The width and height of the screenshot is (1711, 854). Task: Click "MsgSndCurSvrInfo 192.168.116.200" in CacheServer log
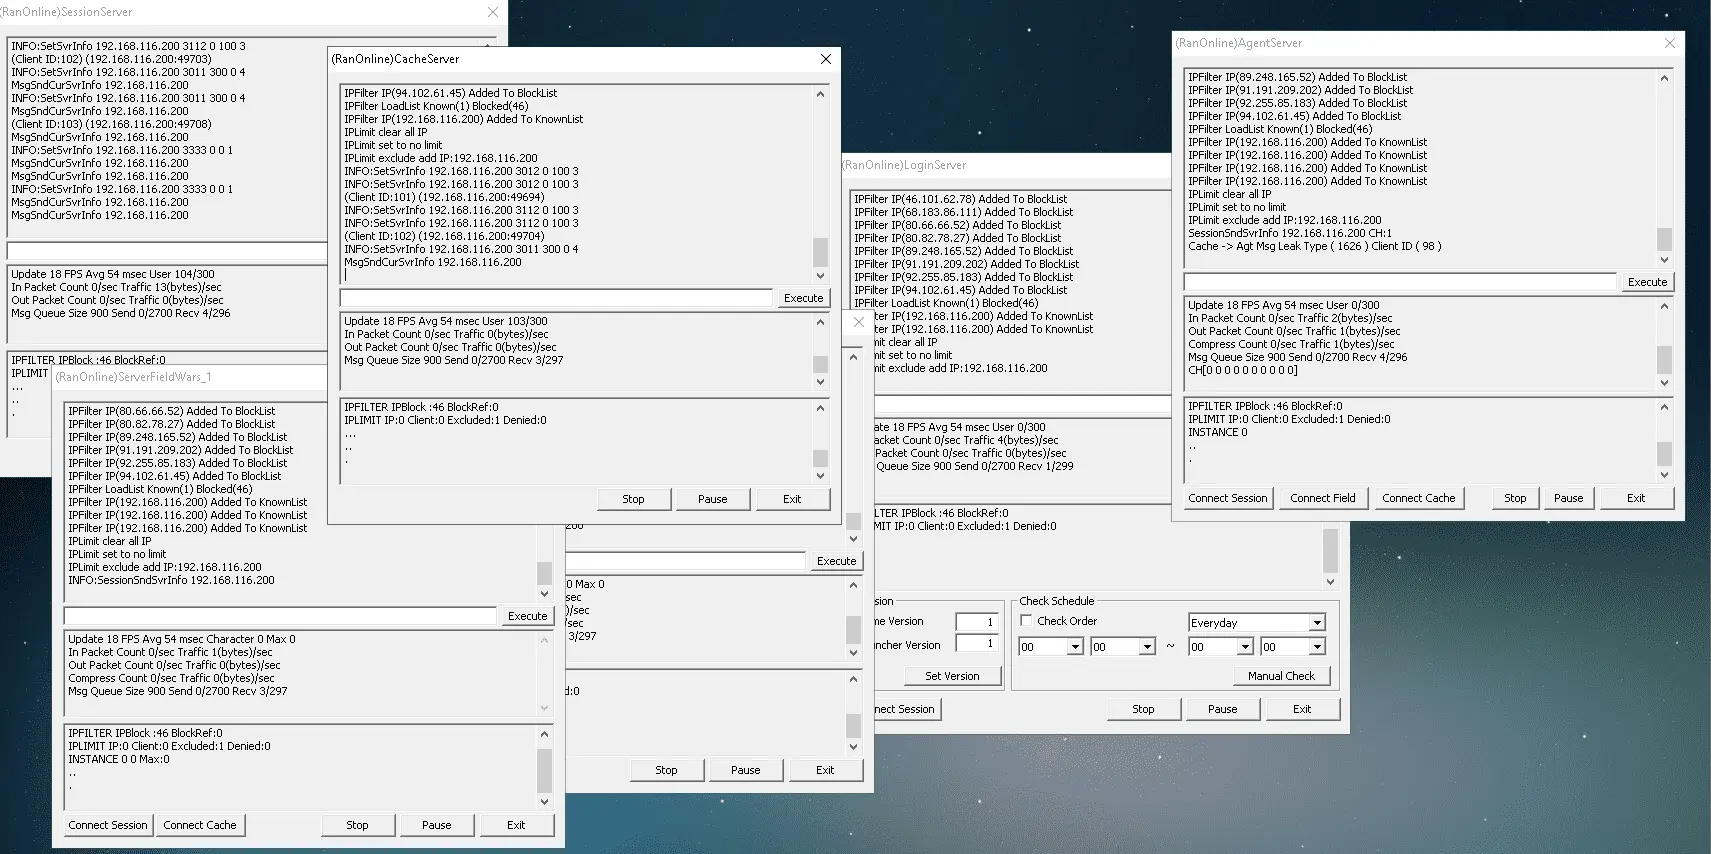coord(432,262)
